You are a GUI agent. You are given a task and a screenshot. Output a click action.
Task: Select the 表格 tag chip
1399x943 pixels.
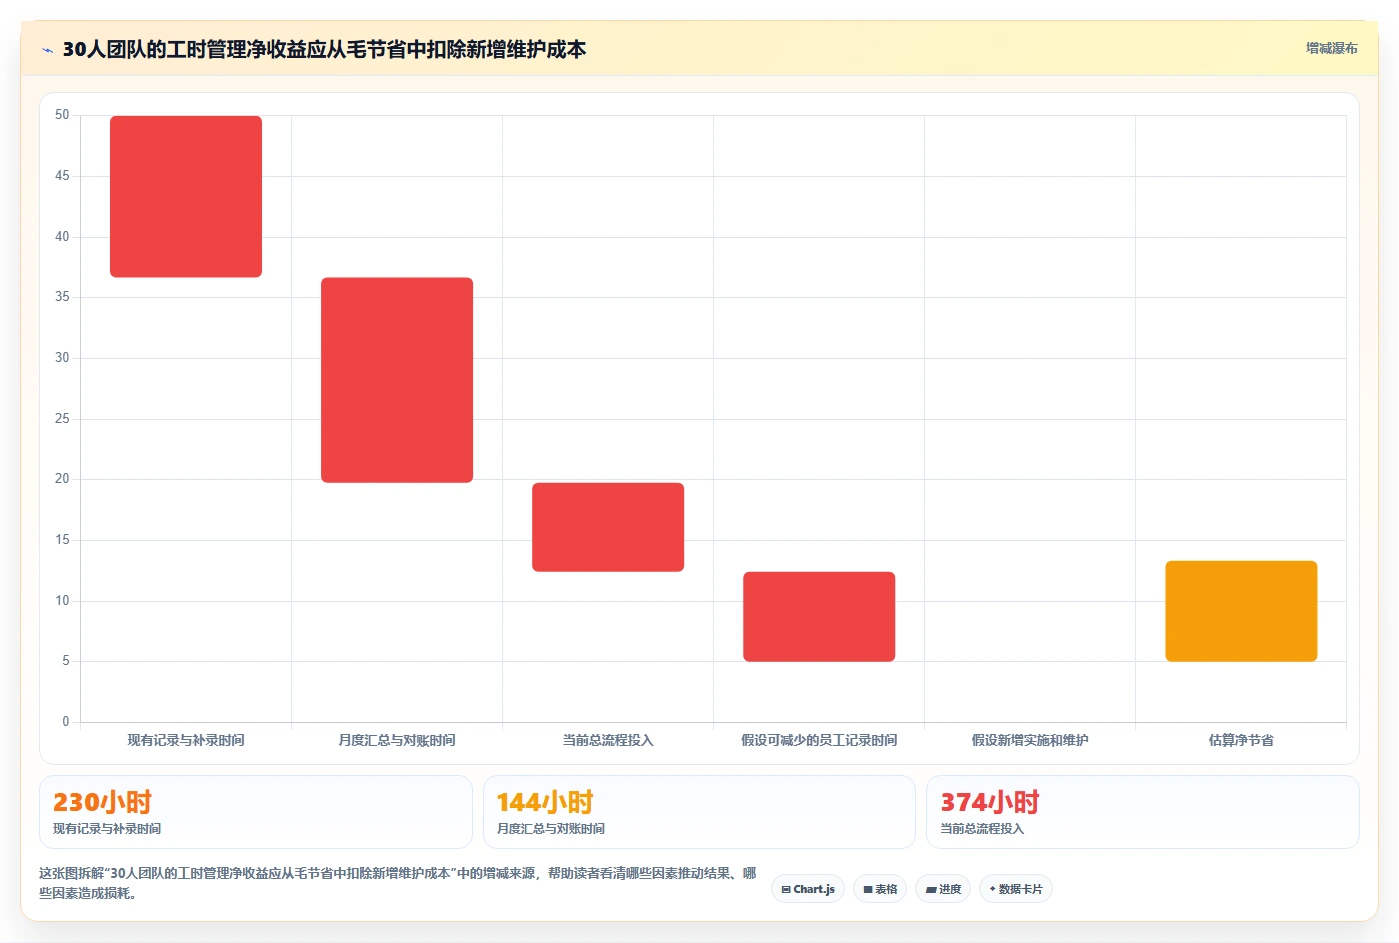click(x=880, y=889)
